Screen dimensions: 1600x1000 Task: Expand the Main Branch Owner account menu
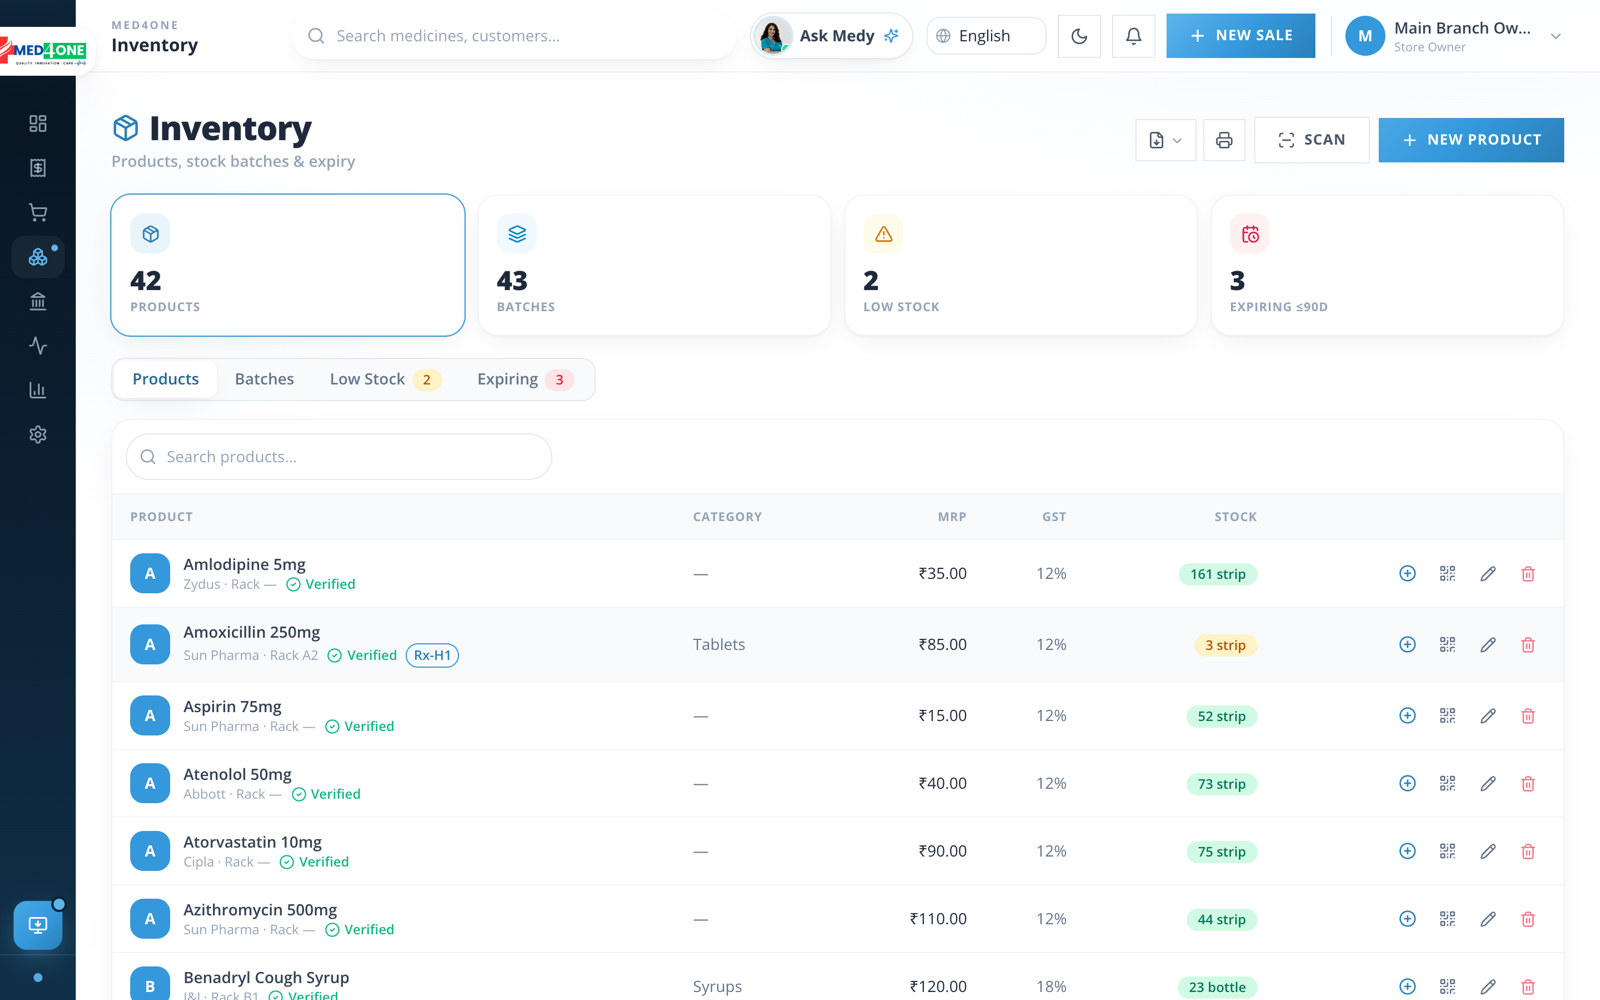[x=1454, y=36]
